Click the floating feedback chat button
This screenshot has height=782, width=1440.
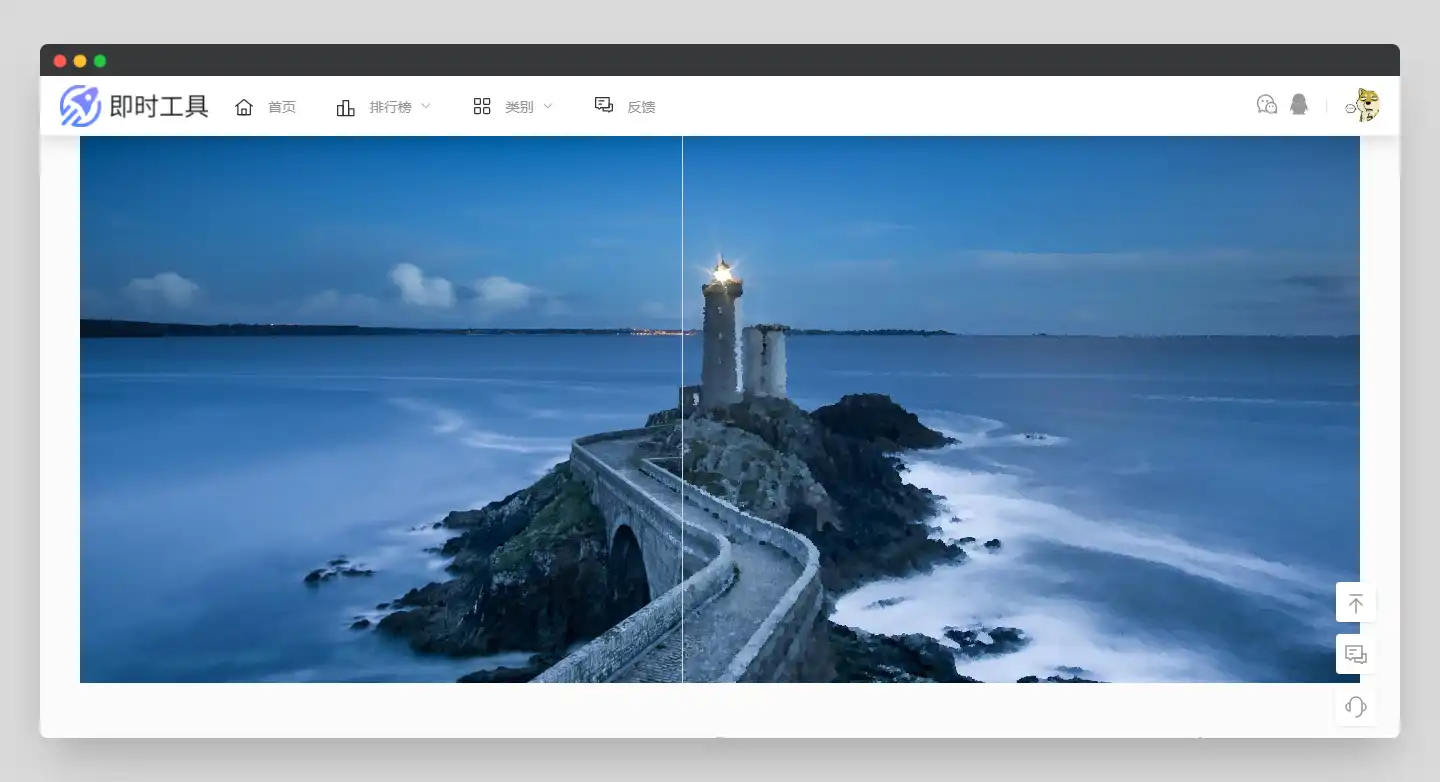coord(1356,655)
